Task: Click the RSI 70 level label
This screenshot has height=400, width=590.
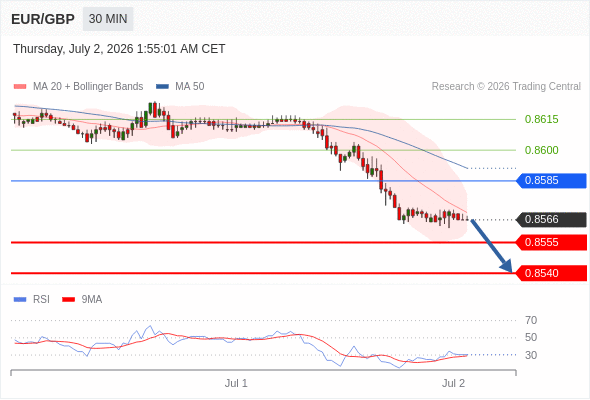Action: tap(531, 321)
